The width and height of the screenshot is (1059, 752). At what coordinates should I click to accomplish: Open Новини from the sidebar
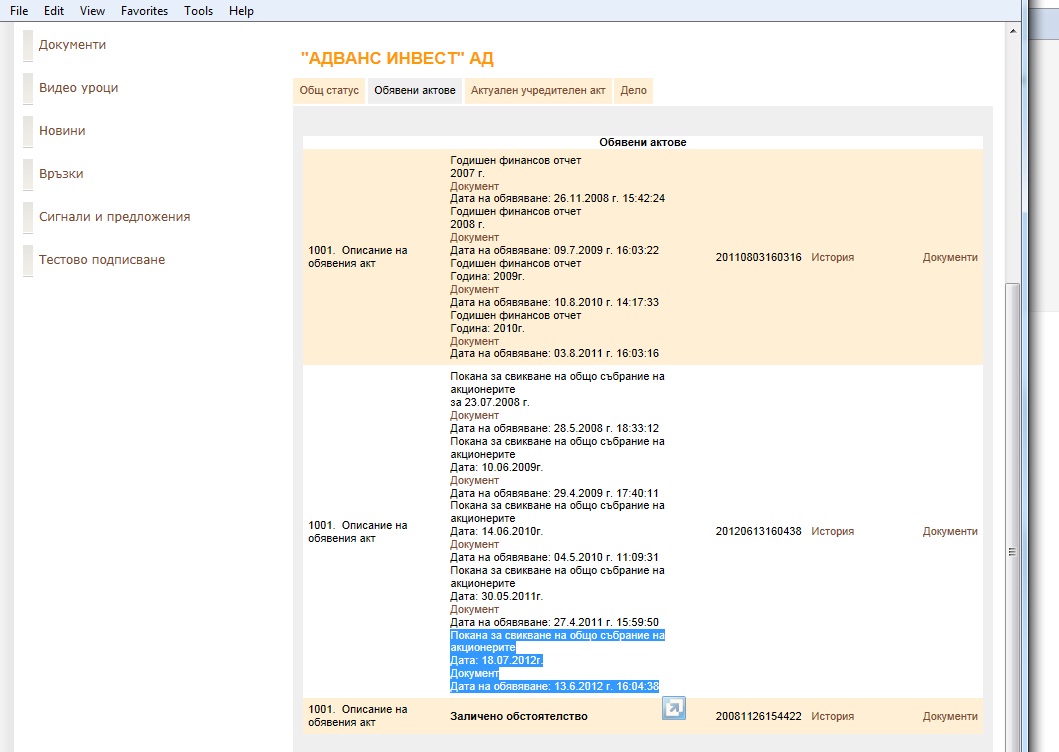click(62, 131)
